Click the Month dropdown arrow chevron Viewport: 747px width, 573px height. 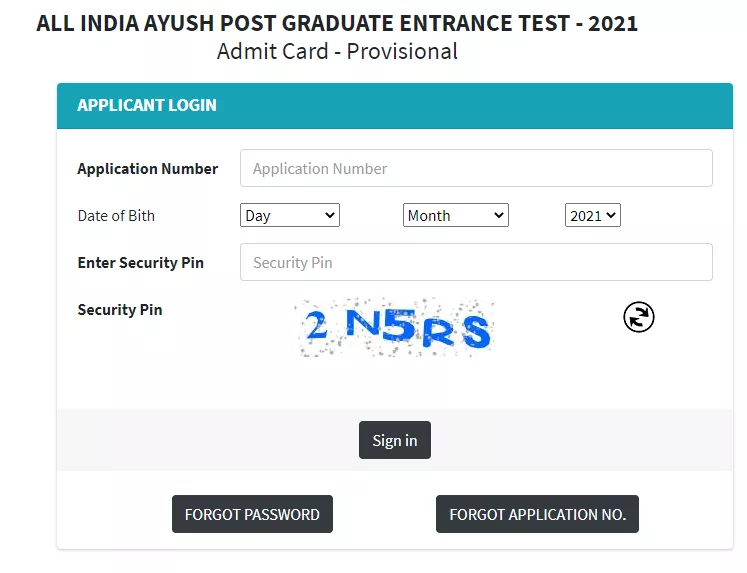[x=499, y=215]
